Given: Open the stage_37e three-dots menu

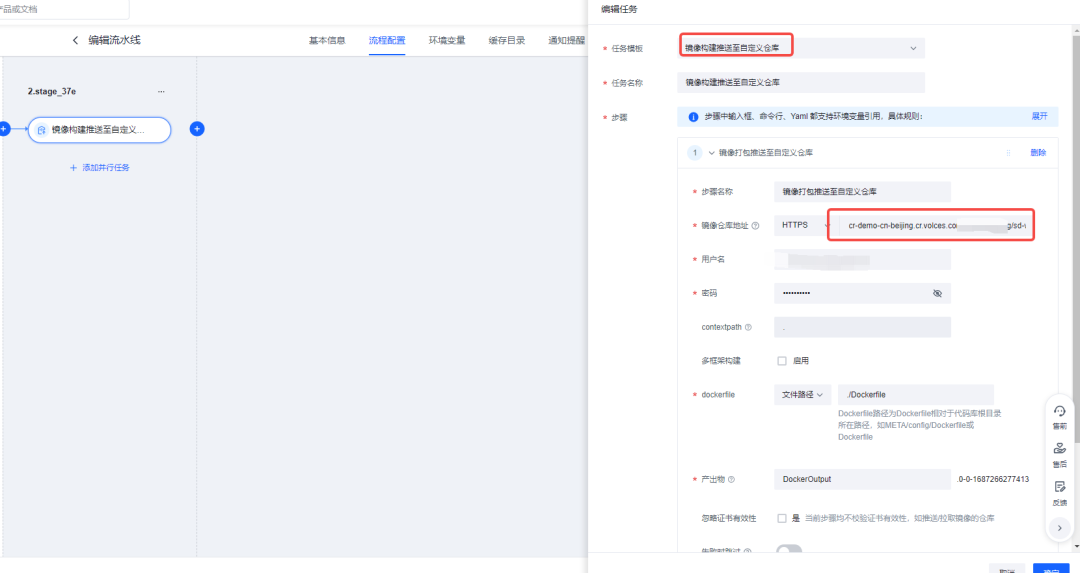Looking at the screenshot, I should tap(161, 92).
